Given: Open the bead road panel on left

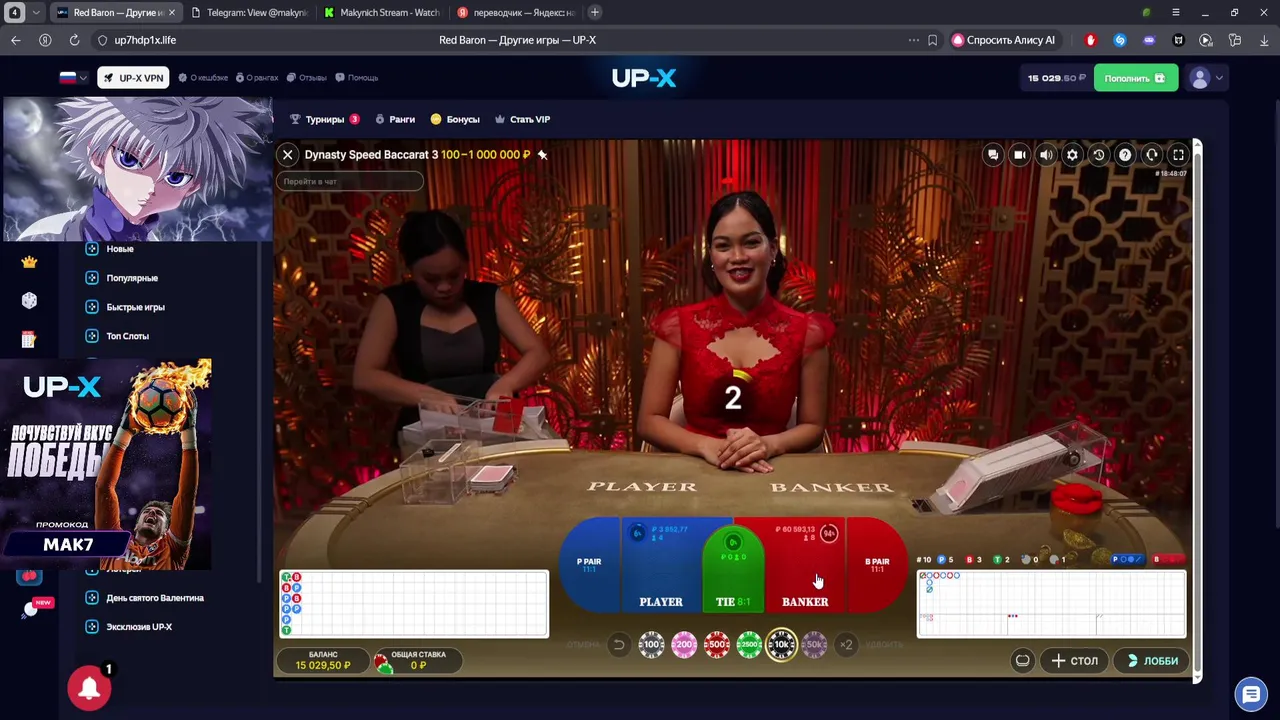Looking at the screenshot, I should [414, 604].
